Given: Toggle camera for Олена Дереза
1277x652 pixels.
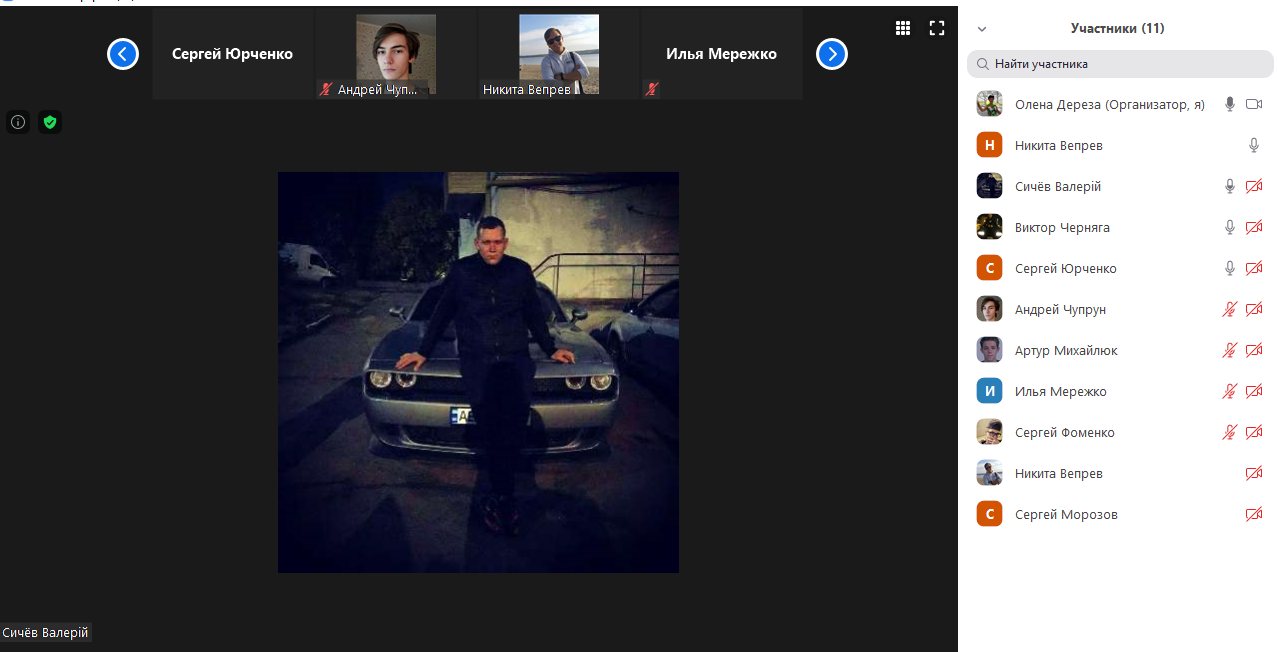Looking at the screenshot, I should (1254, 104).
